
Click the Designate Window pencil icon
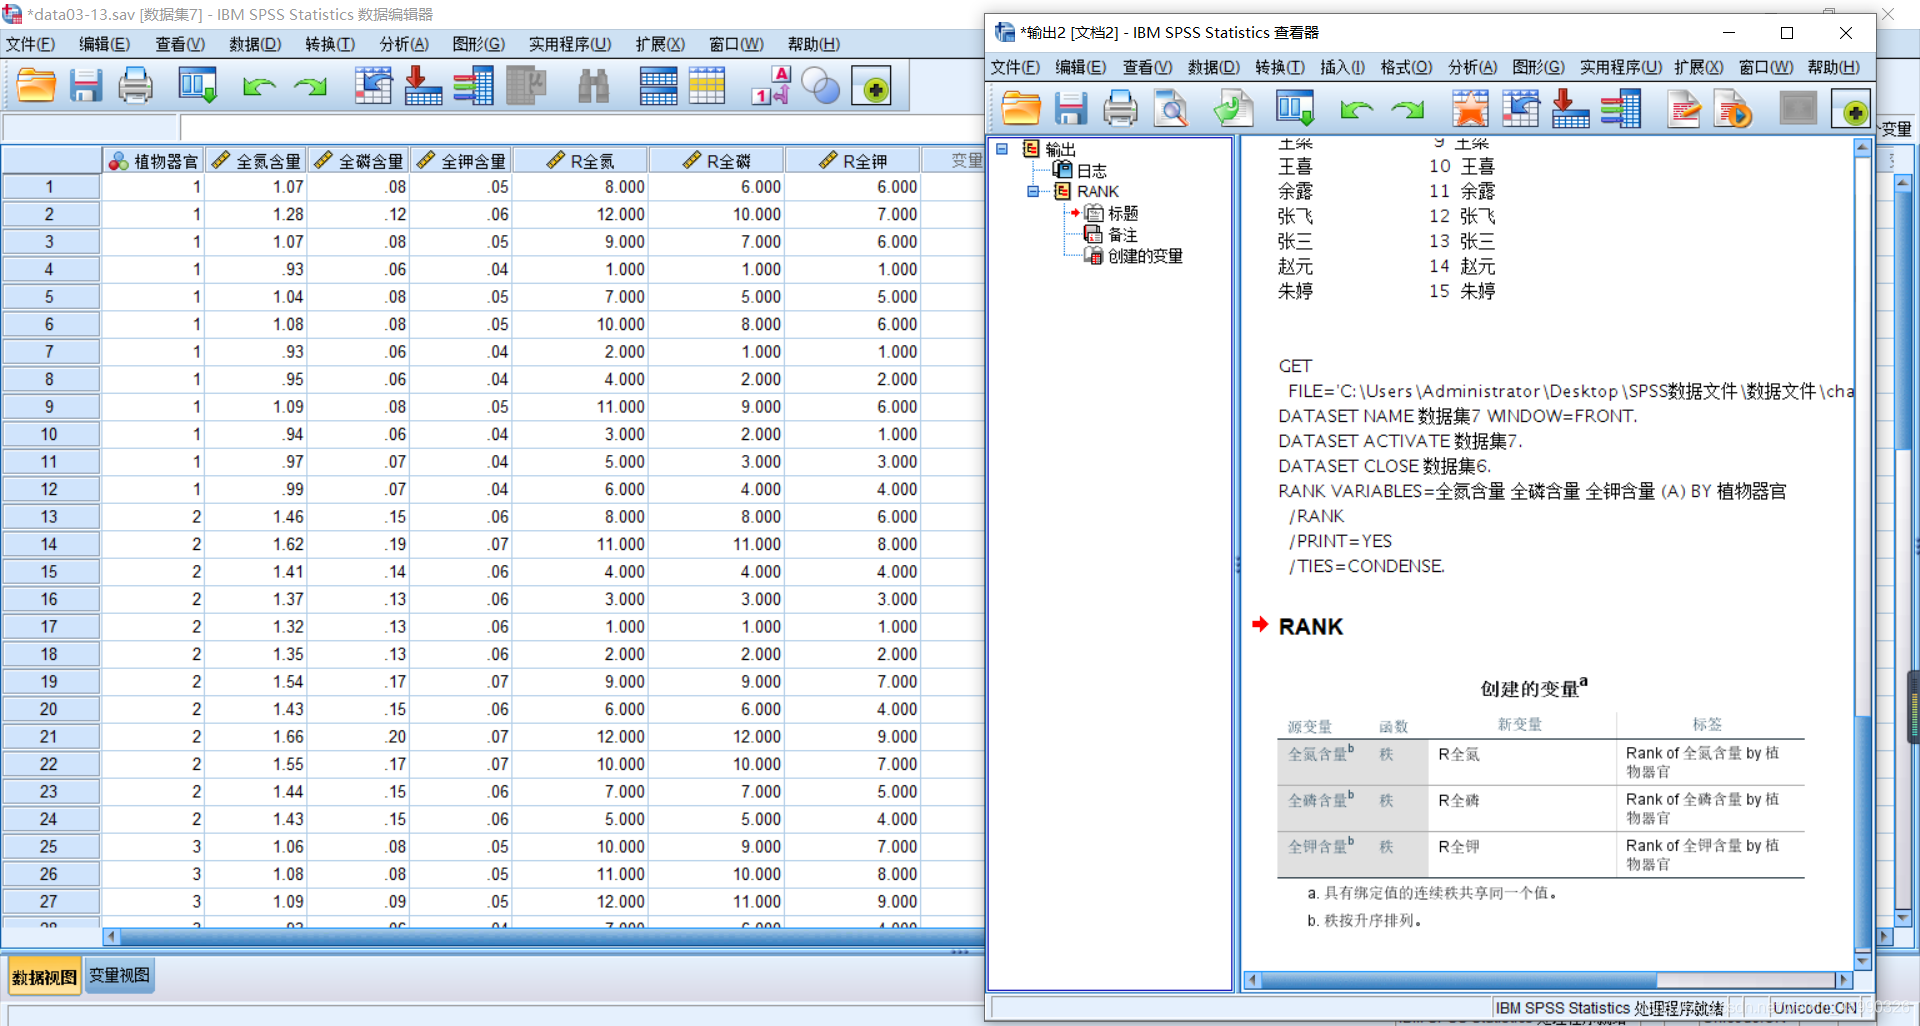[1684, 108]
